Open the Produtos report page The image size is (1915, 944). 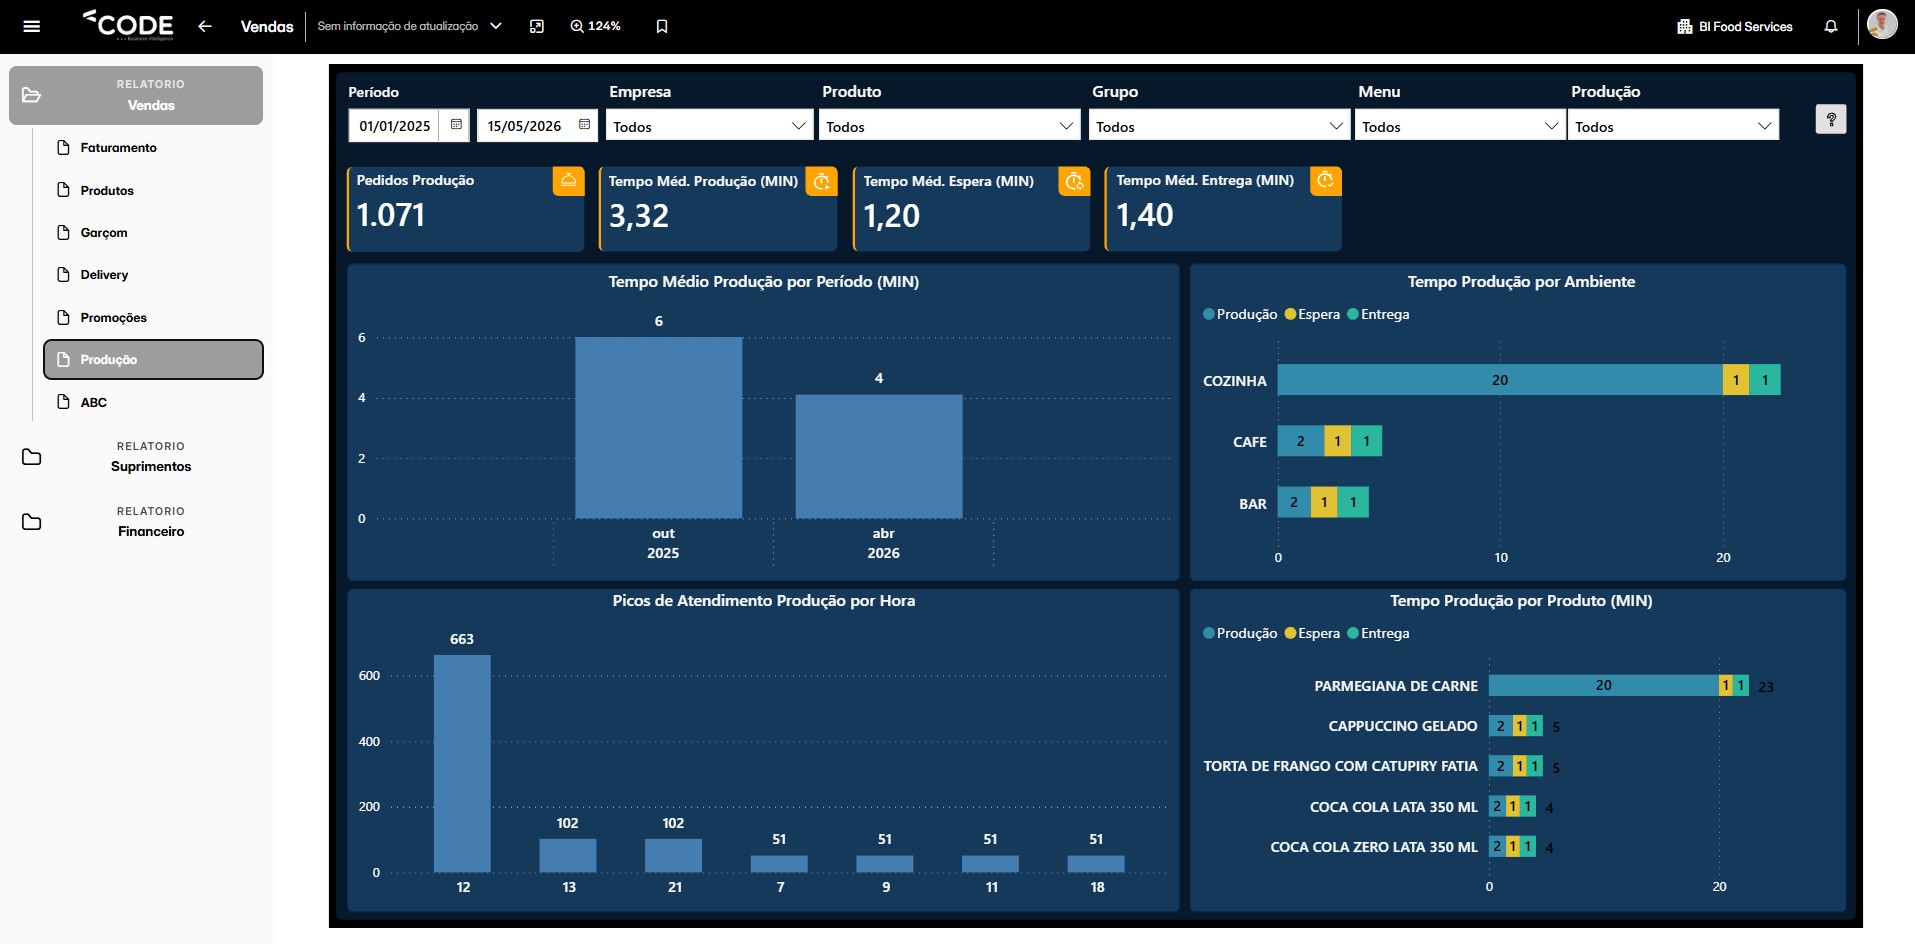coord(107,190)
